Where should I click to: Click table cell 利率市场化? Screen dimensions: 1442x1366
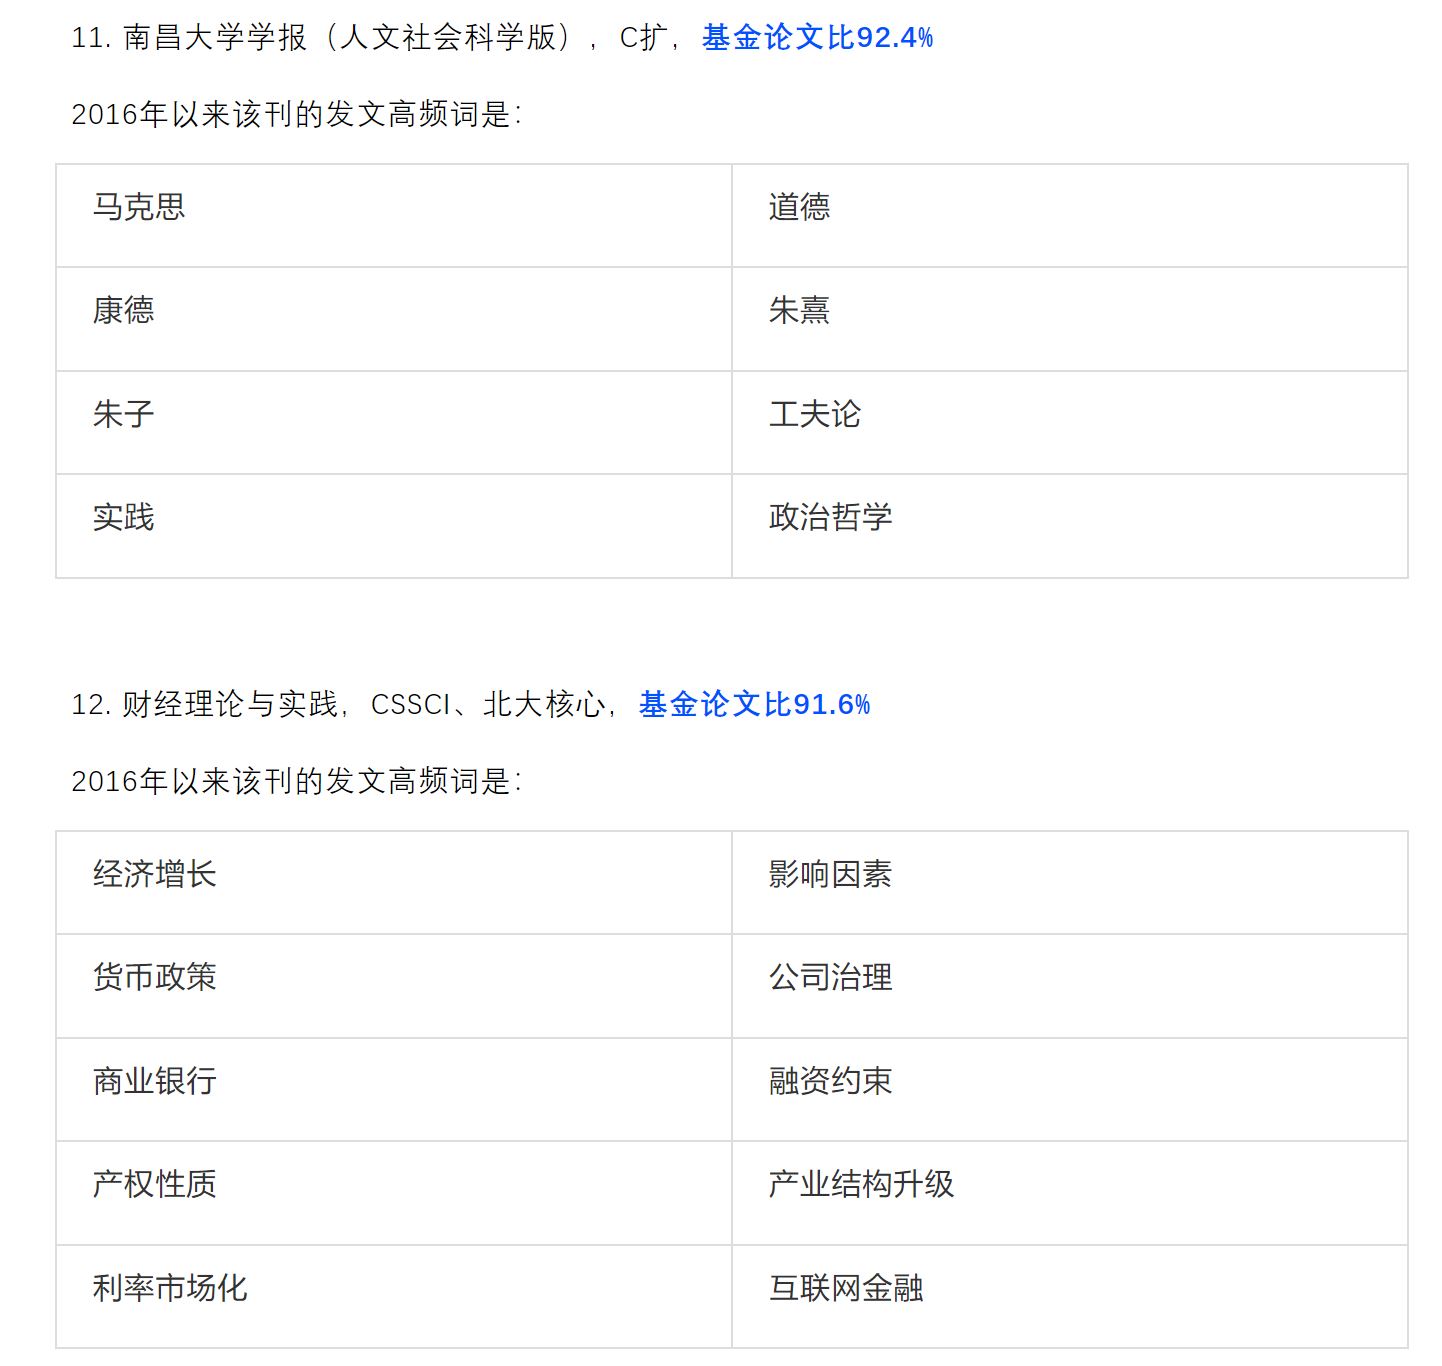point(394,1297)
